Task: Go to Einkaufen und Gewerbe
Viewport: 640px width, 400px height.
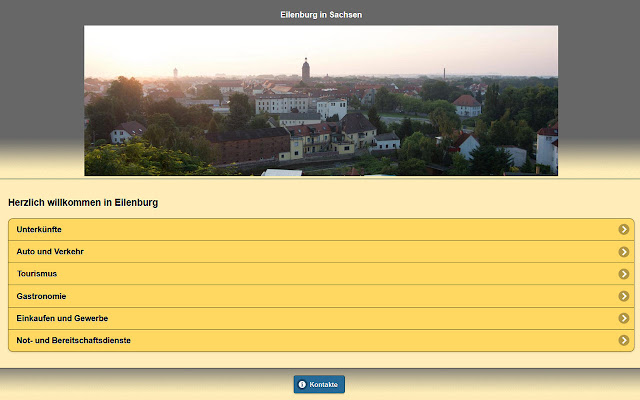Action: (x=321, y=318)
